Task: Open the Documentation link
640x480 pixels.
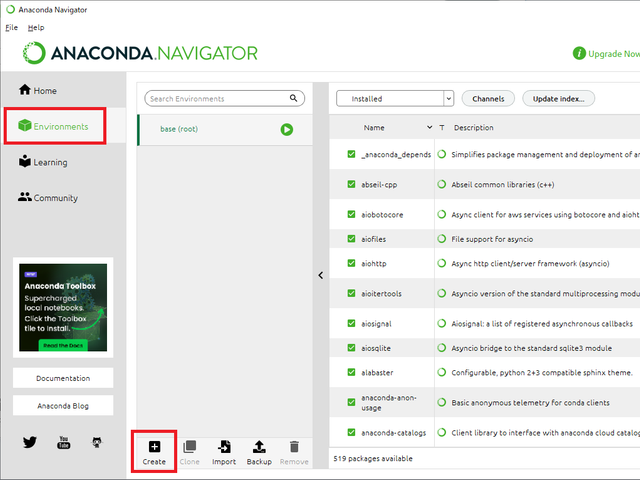Action: click(x=63, y=378)
